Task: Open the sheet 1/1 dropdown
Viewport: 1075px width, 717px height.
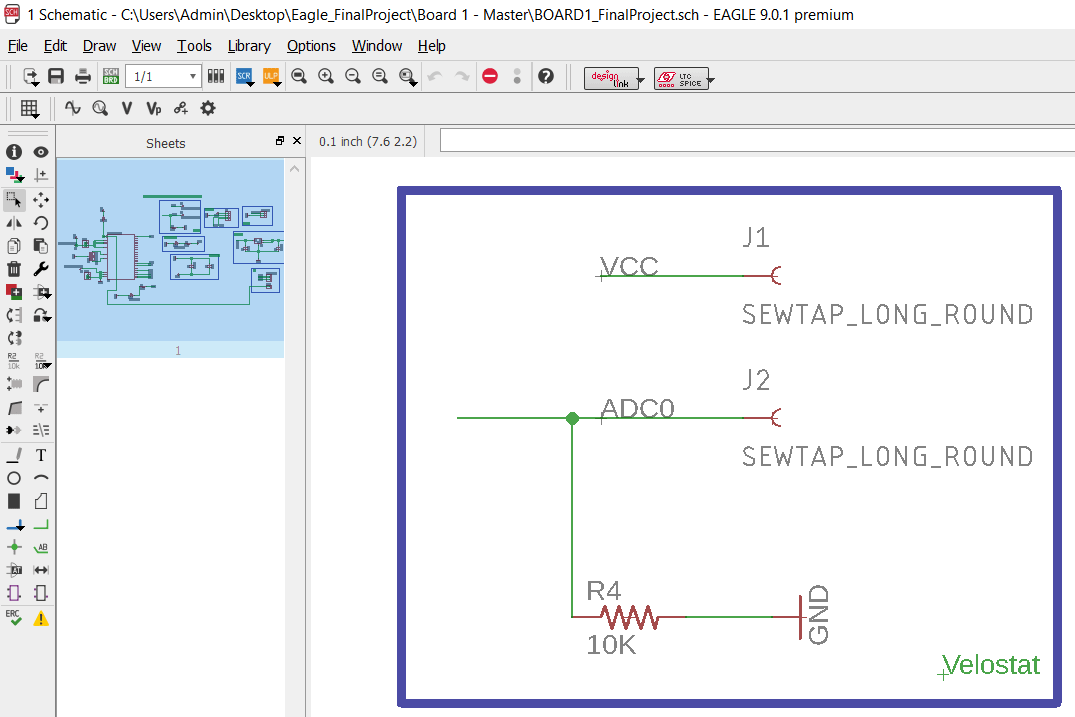Action: coord(163,76)
